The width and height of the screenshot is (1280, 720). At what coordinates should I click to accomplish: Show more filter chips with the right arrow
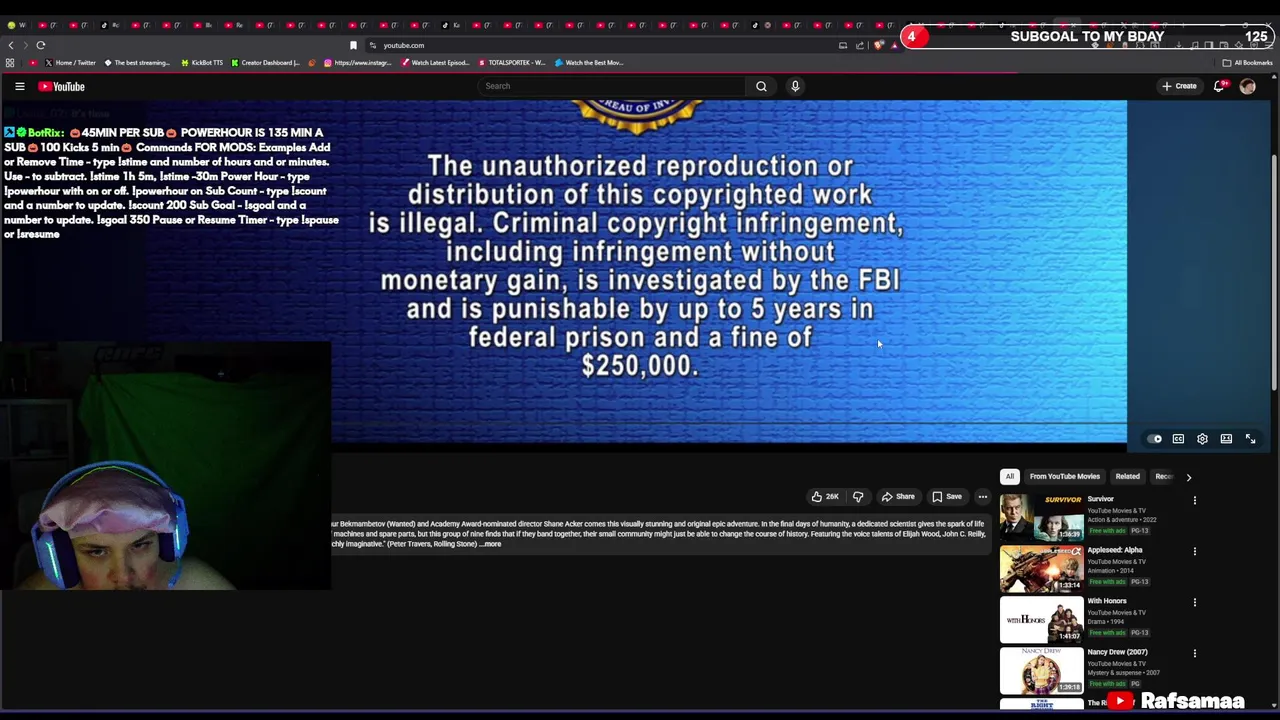point(1189,477)
